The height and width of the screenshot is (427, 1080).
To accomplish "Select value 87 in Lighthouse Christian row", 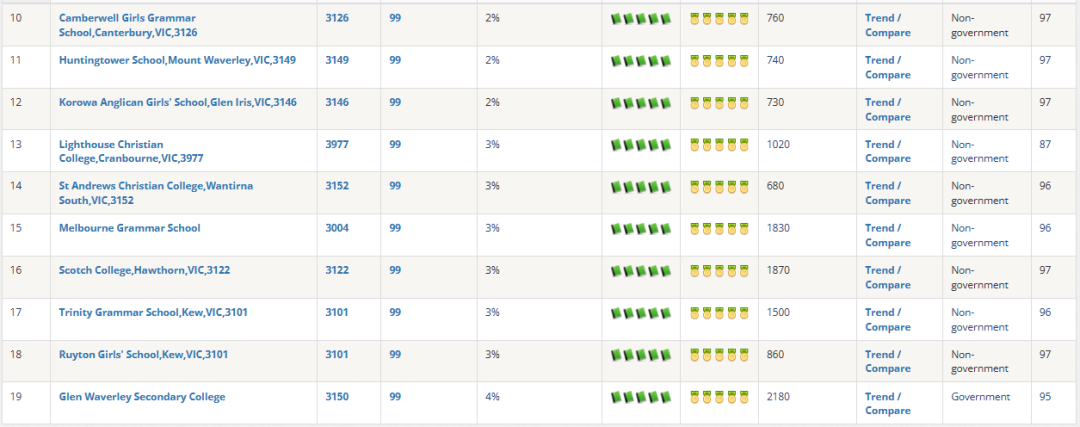I will click(1046, 144).
